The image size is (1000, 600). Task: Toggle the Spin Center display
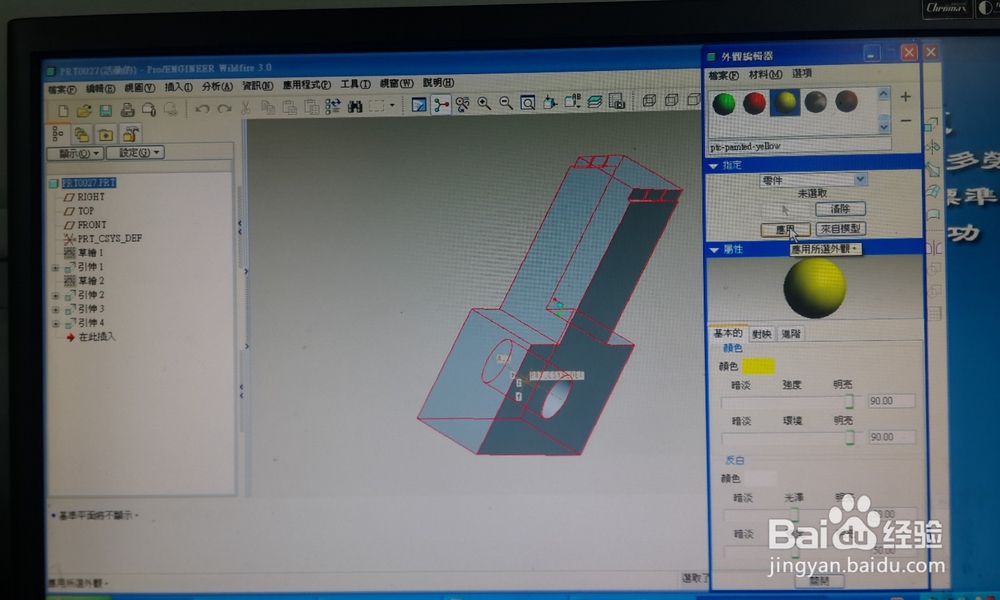441,104
